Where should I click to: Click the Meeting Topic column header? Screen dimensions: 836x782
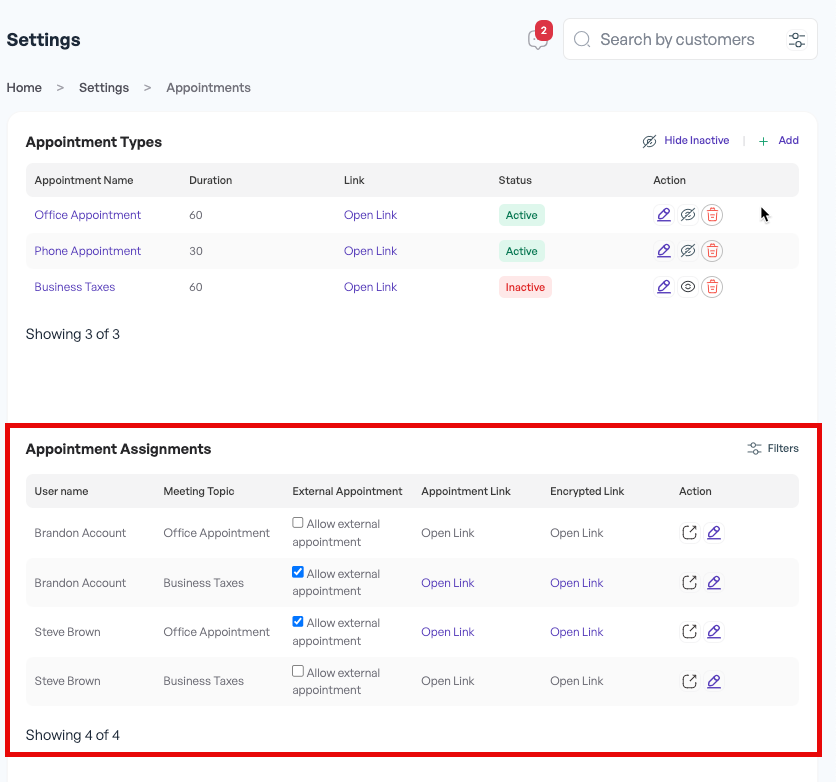click(199, 491)
